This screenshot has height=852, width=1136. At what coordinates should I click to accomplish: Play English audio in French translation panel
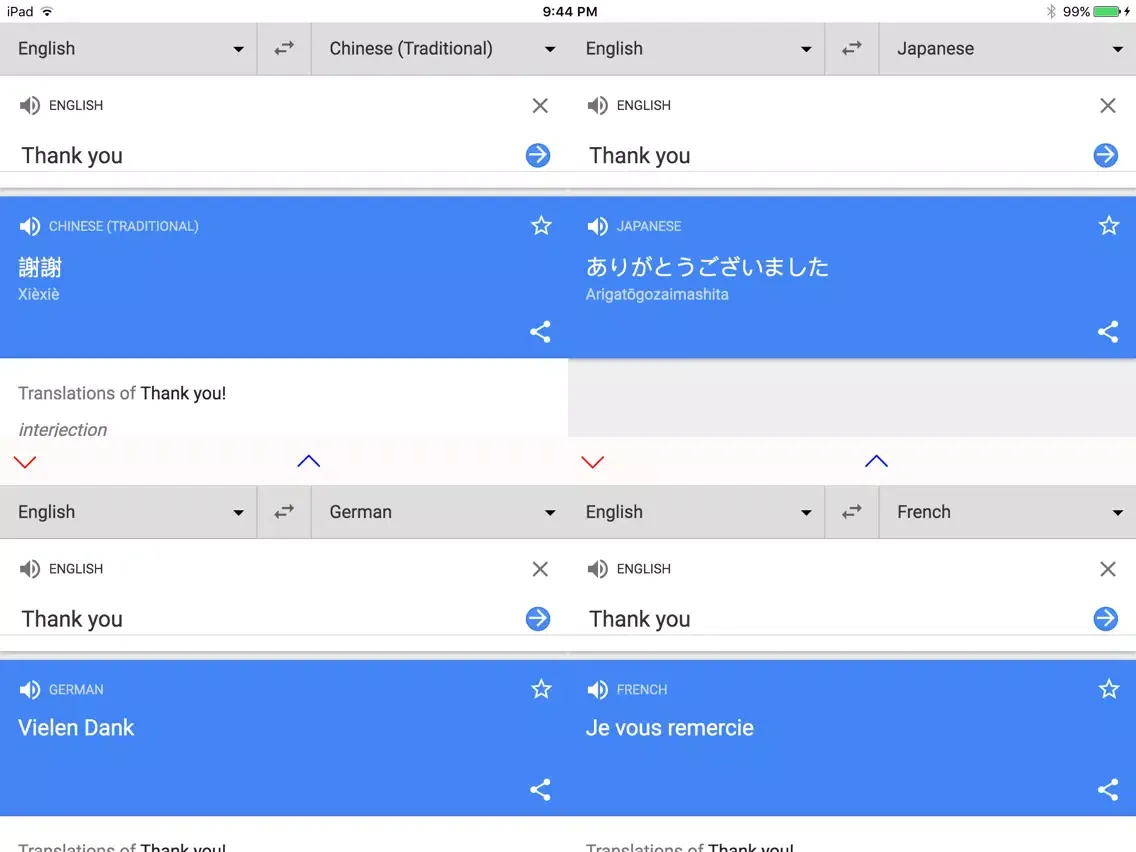coord(598,569)
